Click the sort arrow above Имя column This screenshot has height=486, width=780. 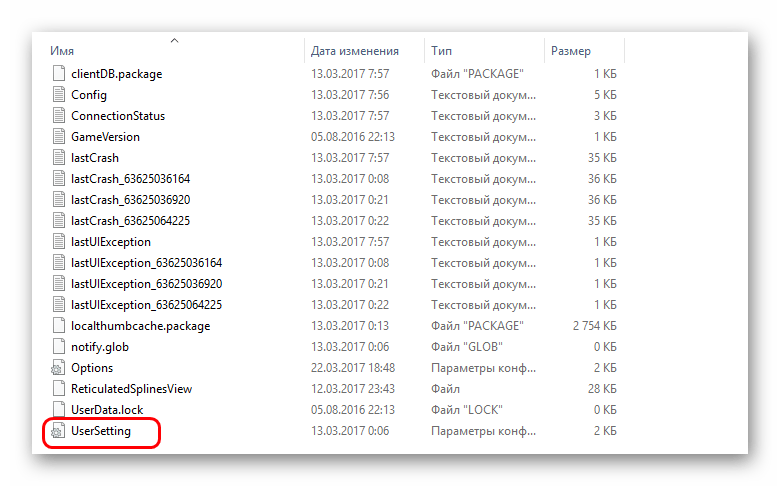click(174, 40)
